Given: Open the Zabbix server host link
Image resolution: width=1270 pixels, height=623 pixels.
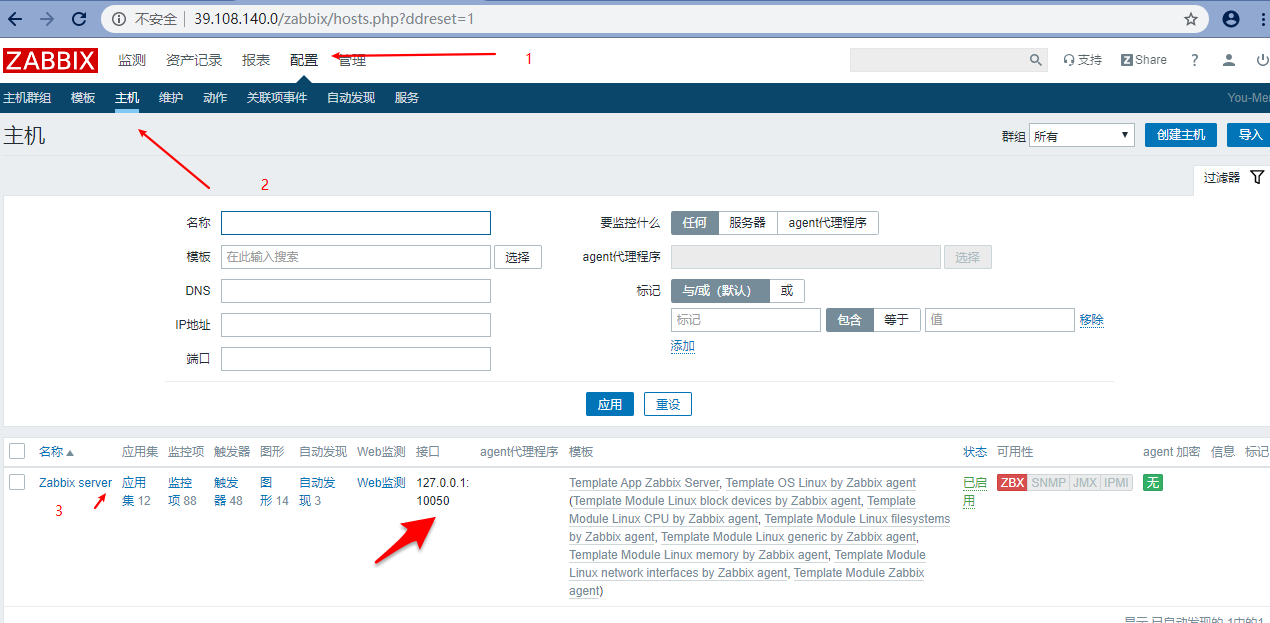Looking at the screenshot, I should pos(75,483).
